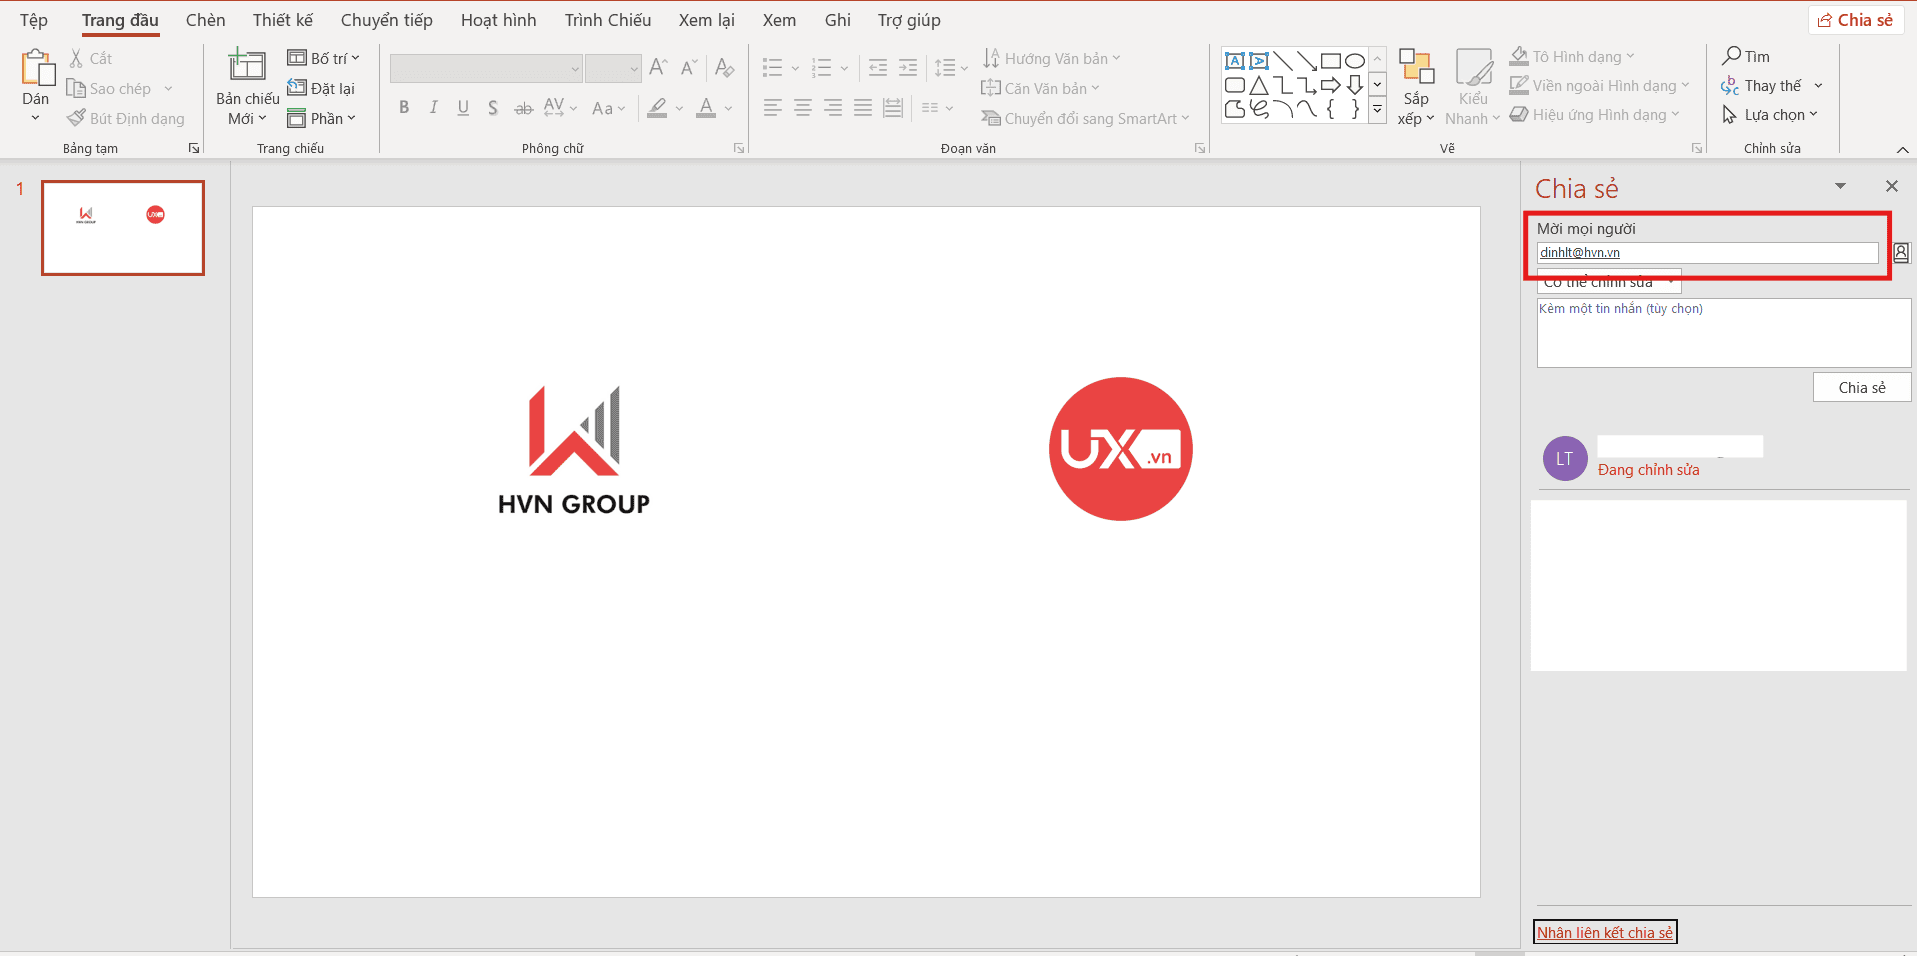
Task: Toggle Italic formatting button
Action: 433,108
